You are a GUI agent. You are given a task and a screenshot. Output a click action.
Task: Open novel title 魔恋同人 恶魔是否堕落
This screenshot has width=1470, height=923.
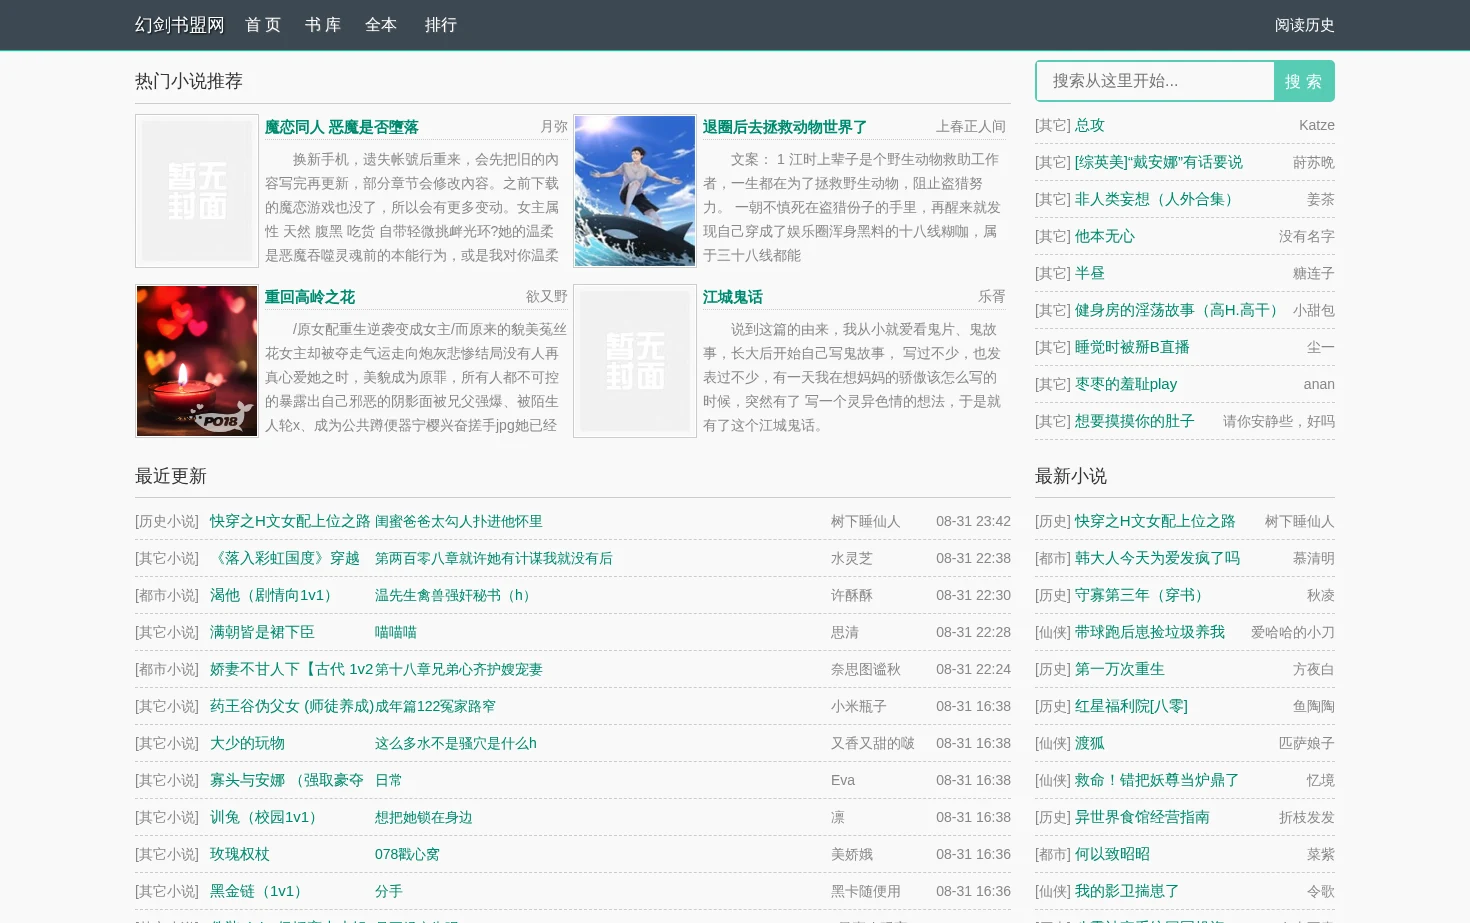(x=342, y=127)
